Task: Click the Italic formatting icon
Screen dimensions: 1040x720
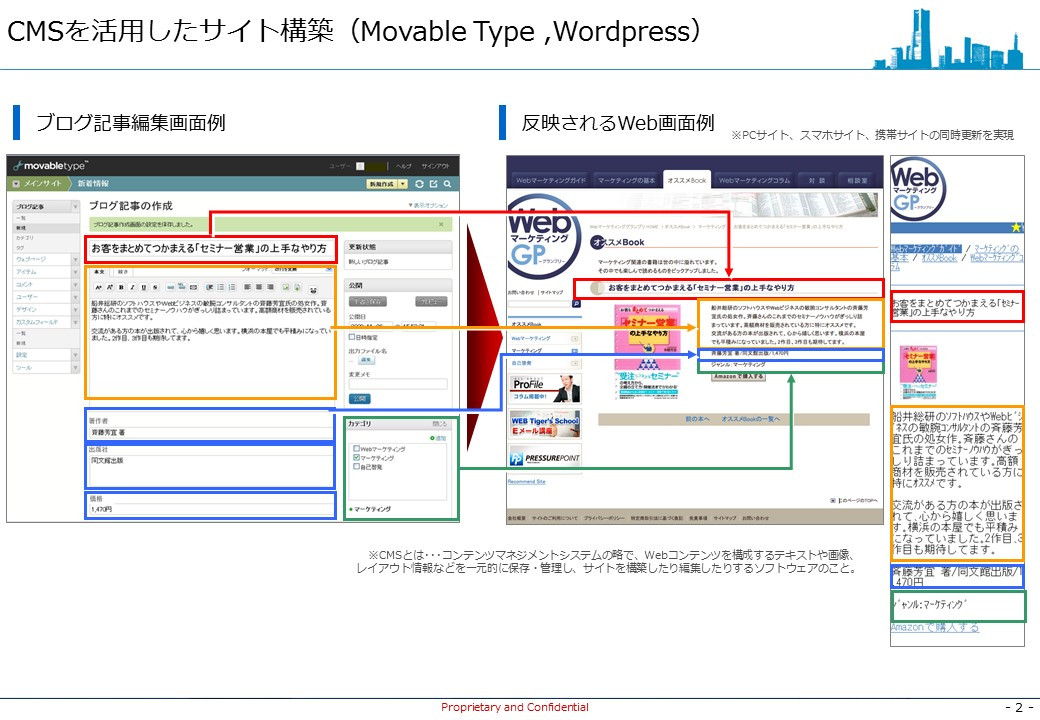Action: pos(132,287)
